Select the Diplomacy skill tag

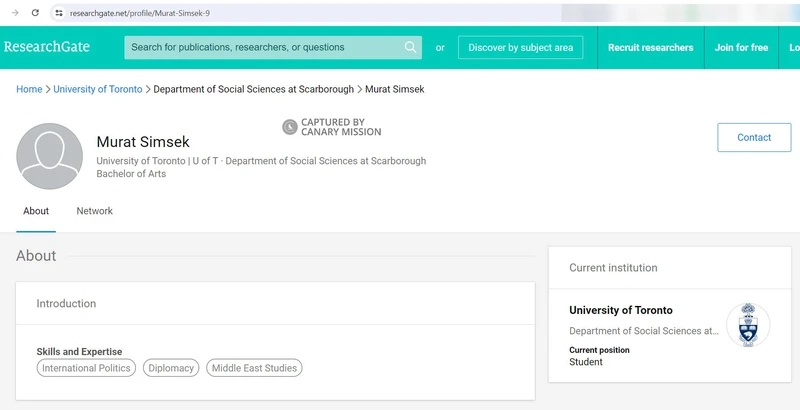[171, 368]
